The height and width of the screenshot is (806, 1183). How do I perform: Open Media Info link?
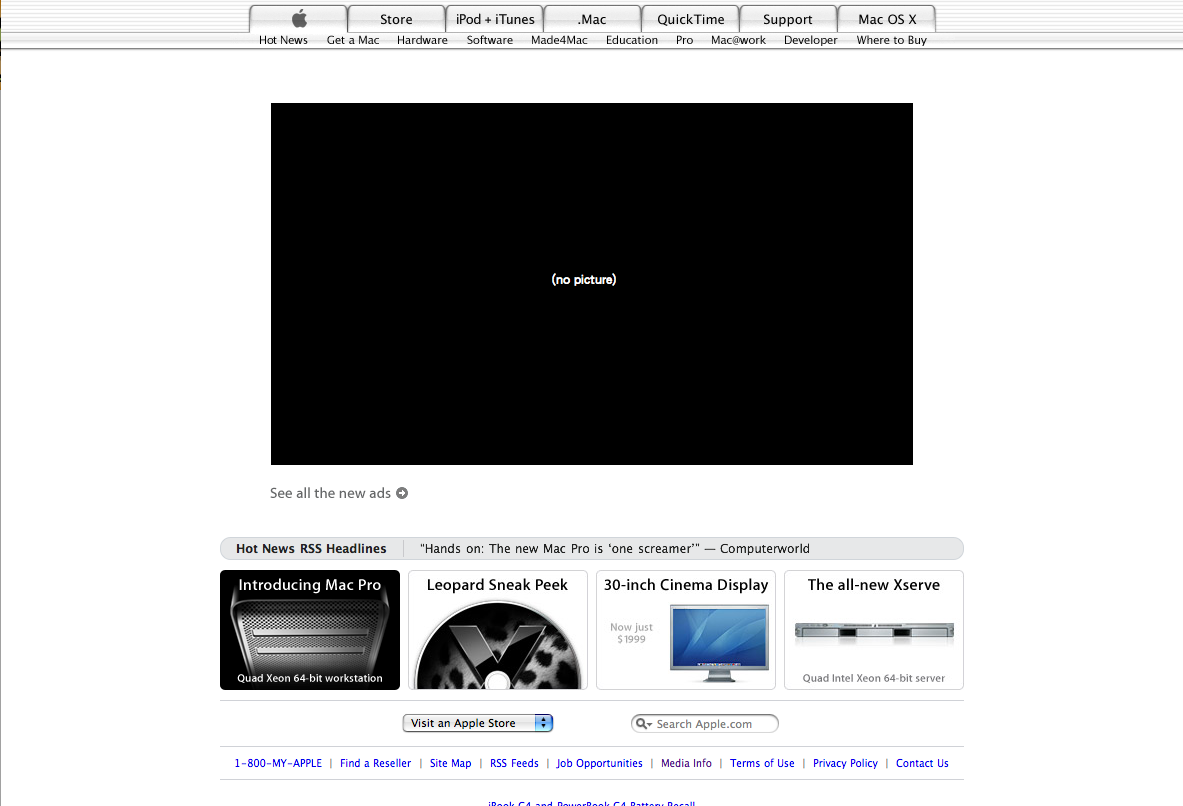coord(686,763)
